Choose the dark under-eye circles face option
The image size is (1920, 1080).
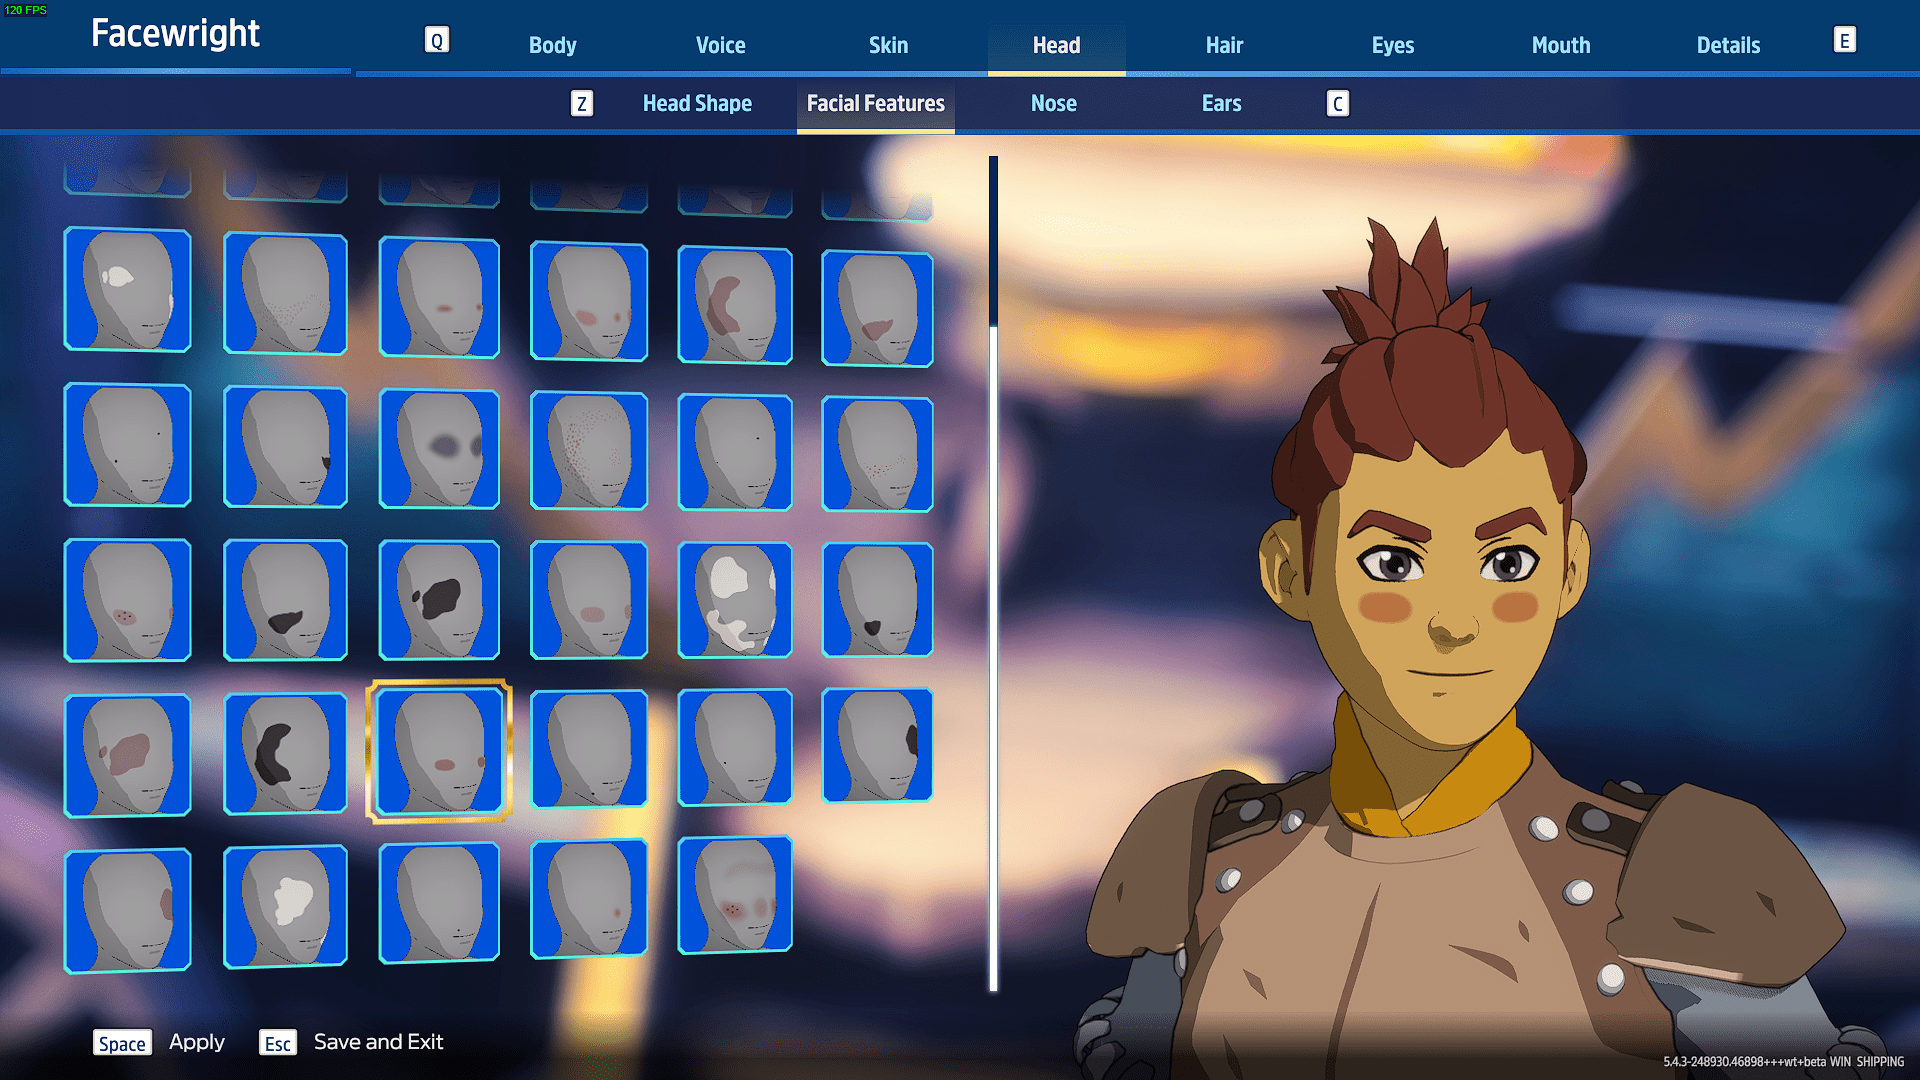tap(439, 449)
